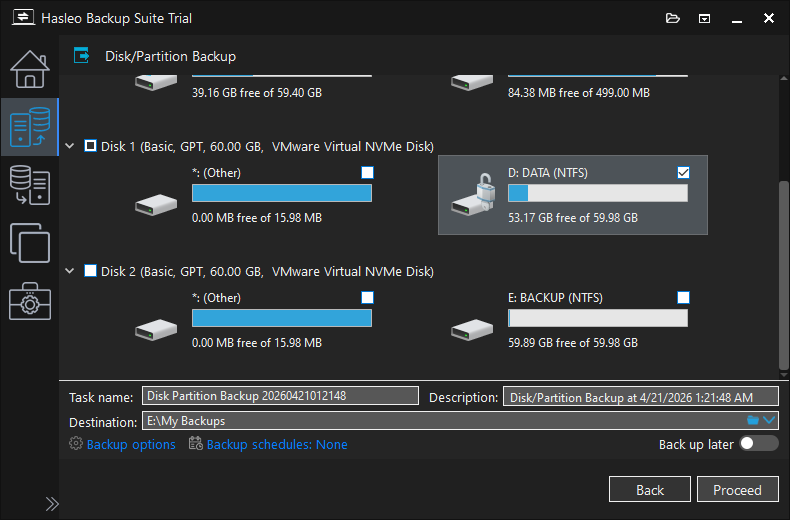790x520 pixels.
Task: Click the Task name input field
Action: coord(280,396)
